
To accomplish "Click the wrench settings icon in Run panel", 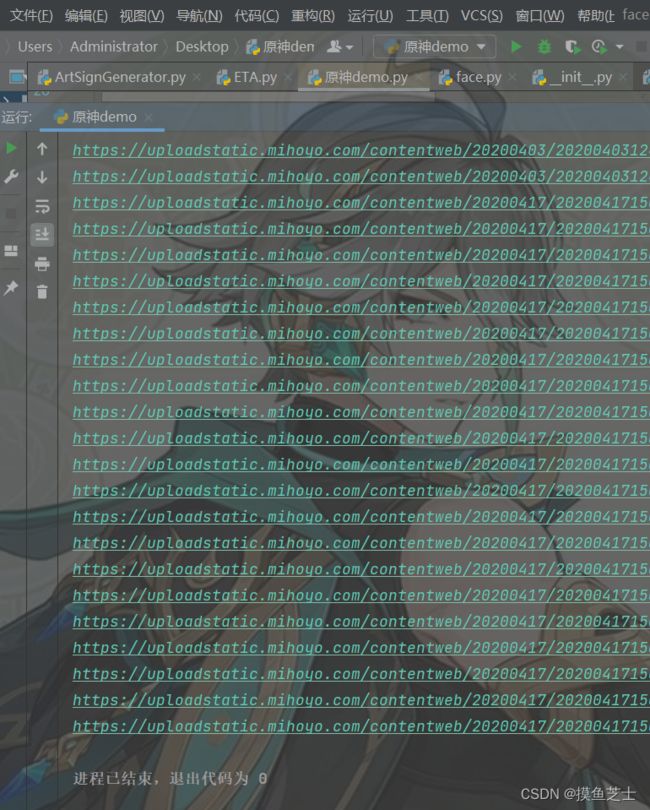I will 11,177.
